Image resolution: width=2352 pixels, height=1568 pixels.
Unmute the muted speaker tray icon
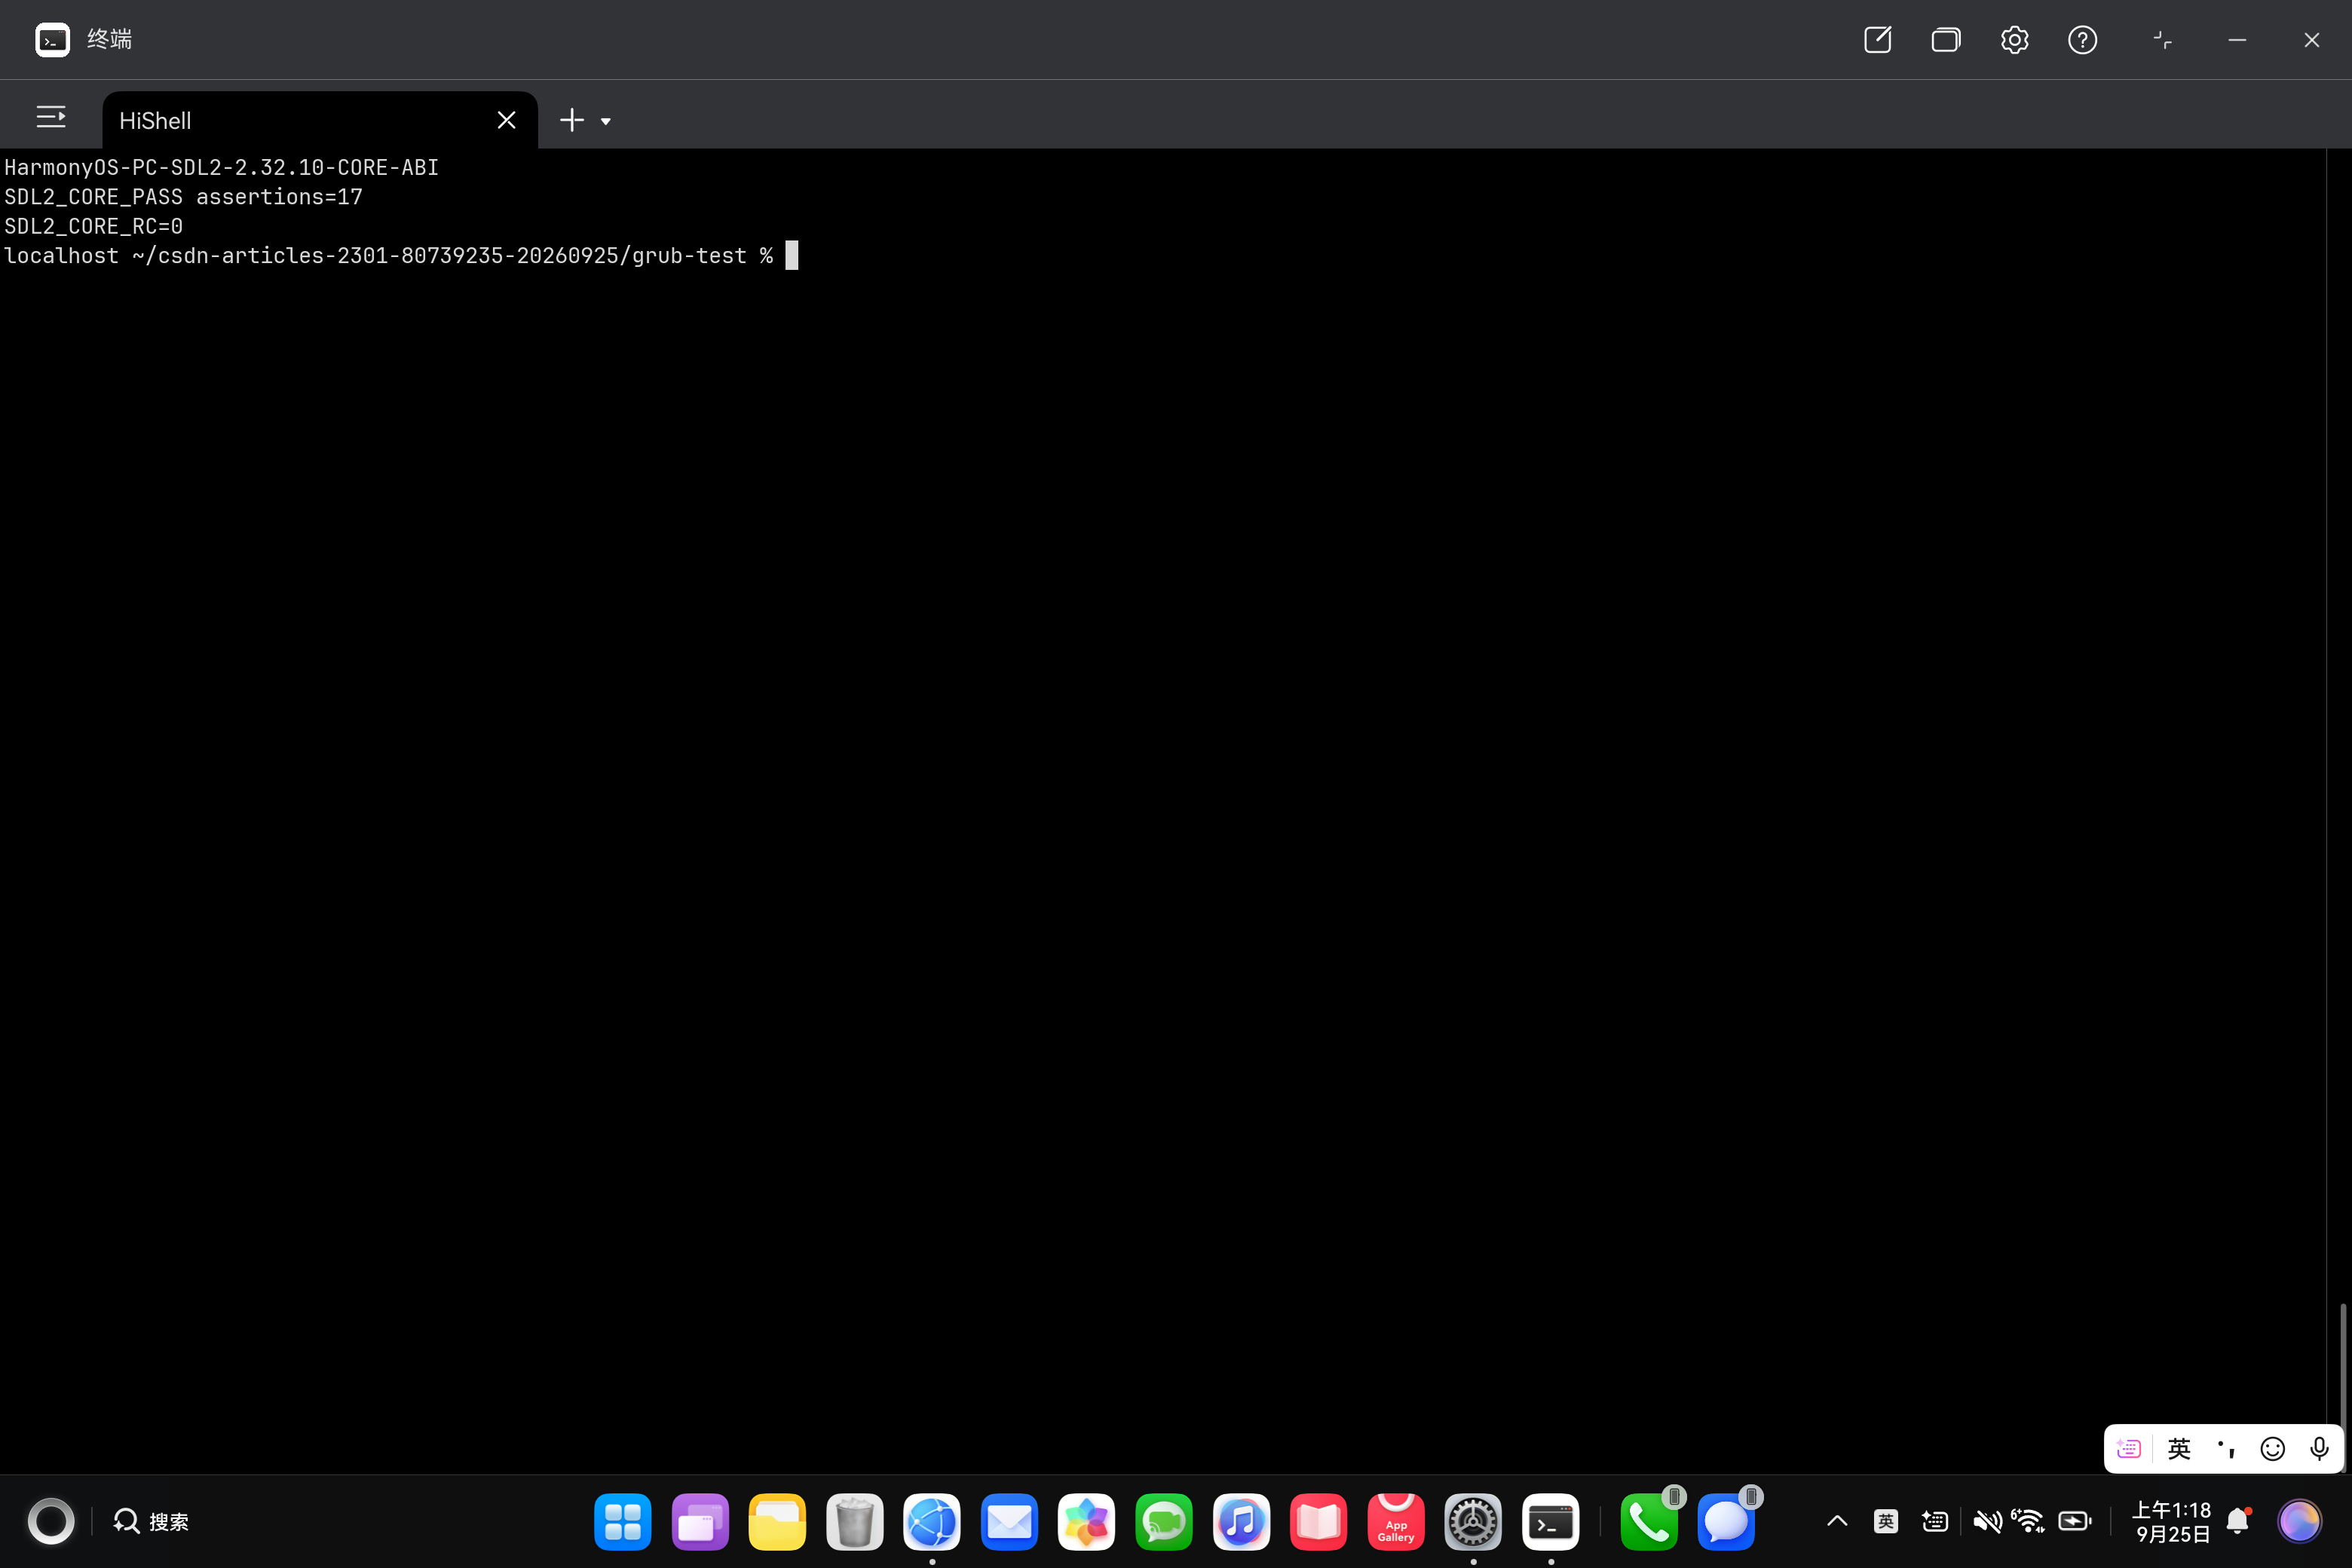point(1987,1521)
